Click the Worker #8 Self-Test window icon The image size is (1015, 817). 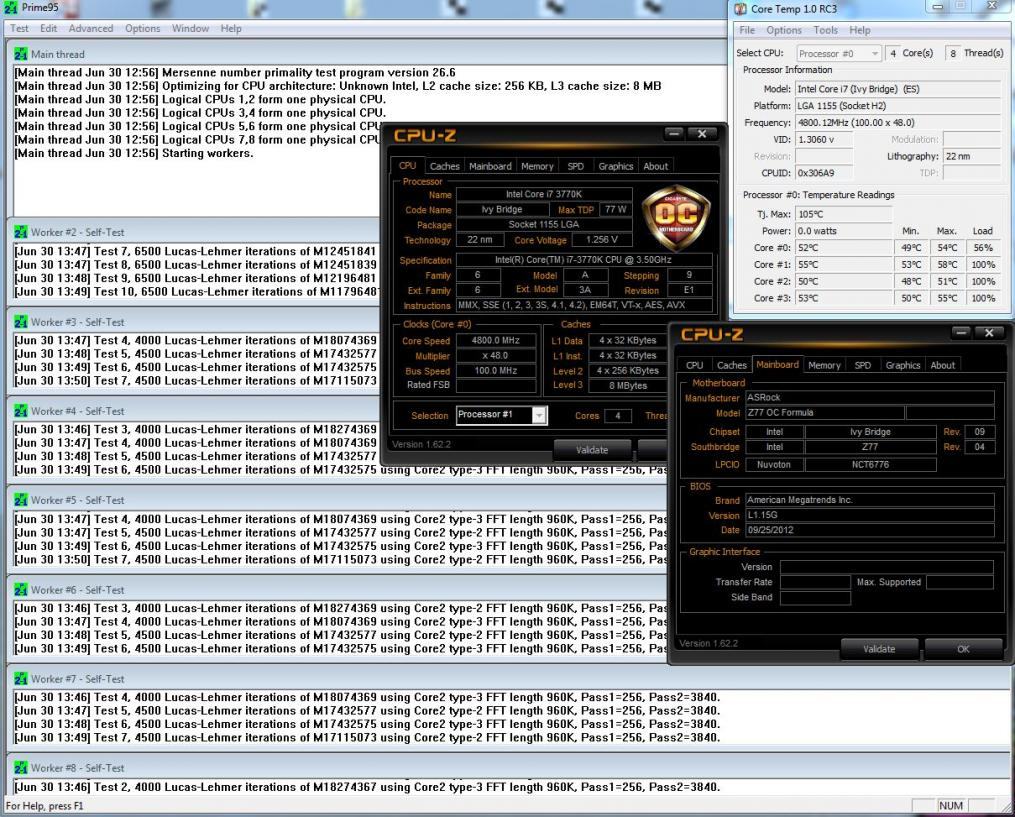pyautogui.click(x=20, y=768)
